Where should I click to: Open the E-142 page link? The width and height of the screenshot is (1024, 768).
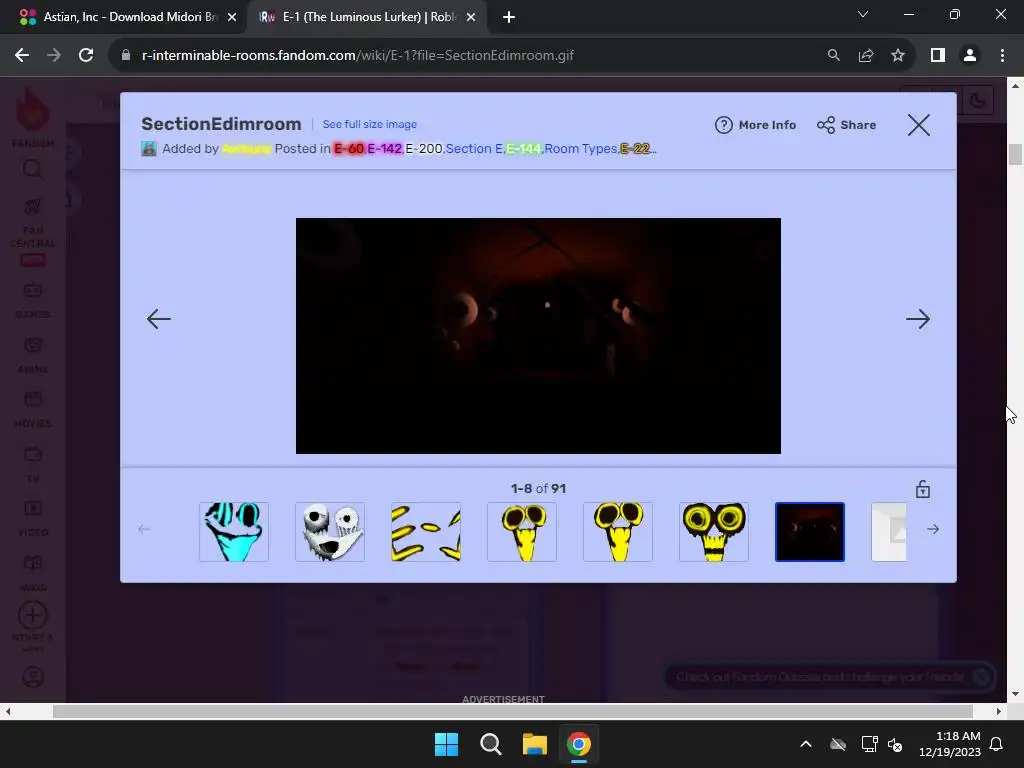(x=385, y=149)
